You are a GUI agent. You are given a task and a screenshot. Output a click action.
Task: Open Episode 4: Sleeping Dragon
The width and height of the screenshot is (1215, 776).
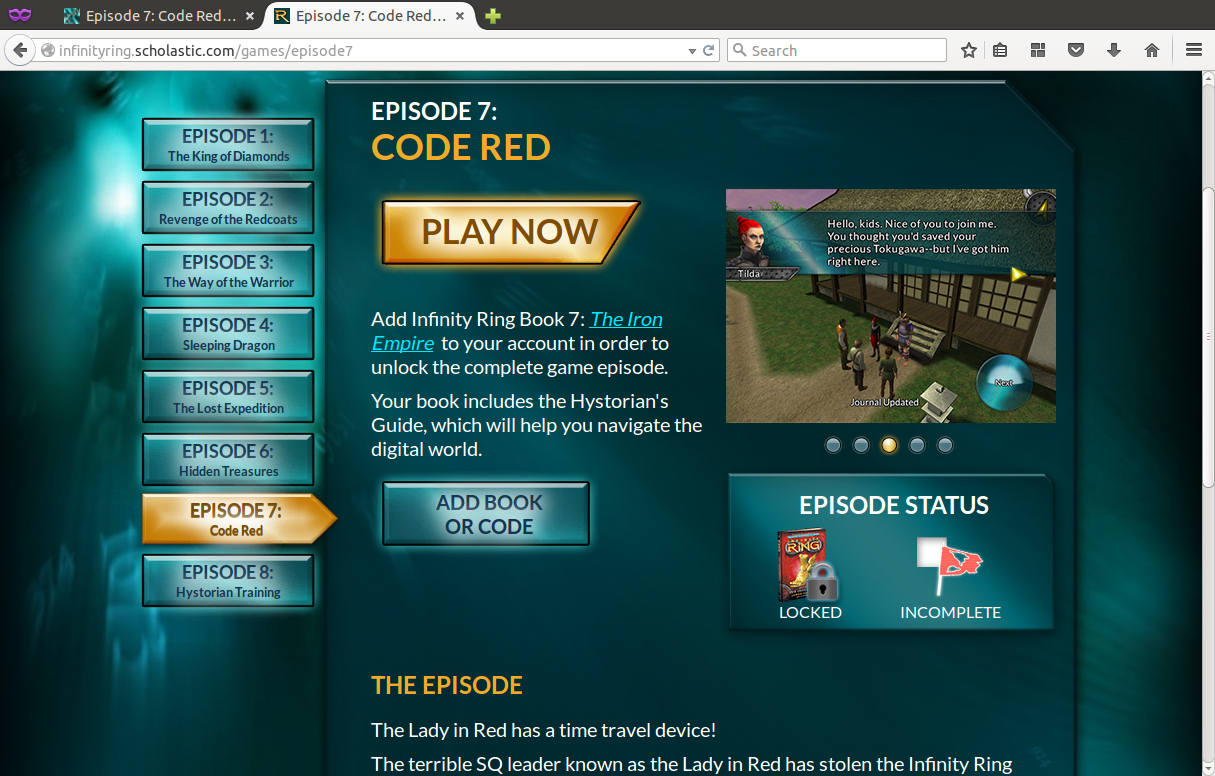click(x=228, y=334)
